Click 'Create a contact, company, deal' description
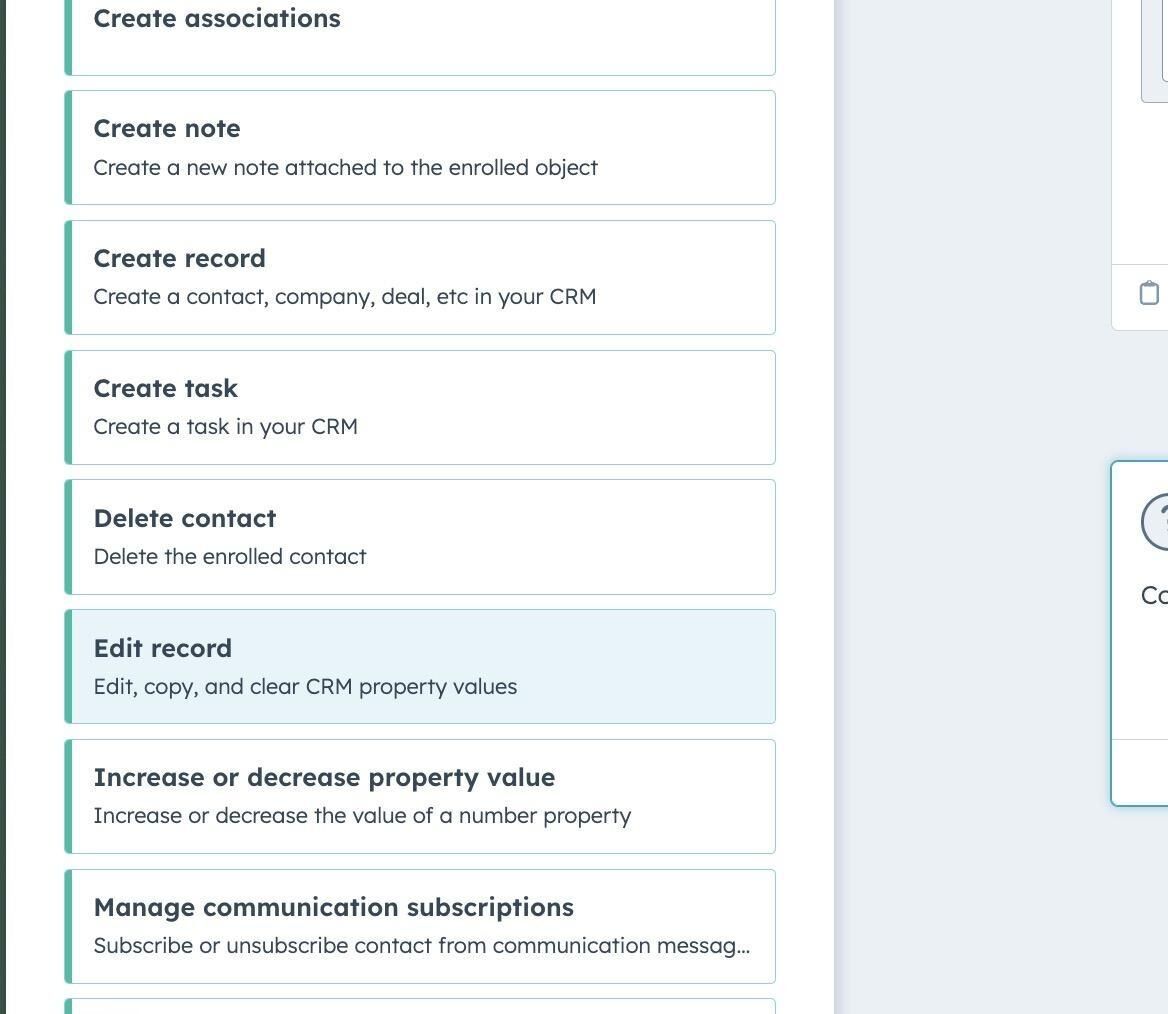Viewport: 1168px width, 1014px height. point(344,297)
